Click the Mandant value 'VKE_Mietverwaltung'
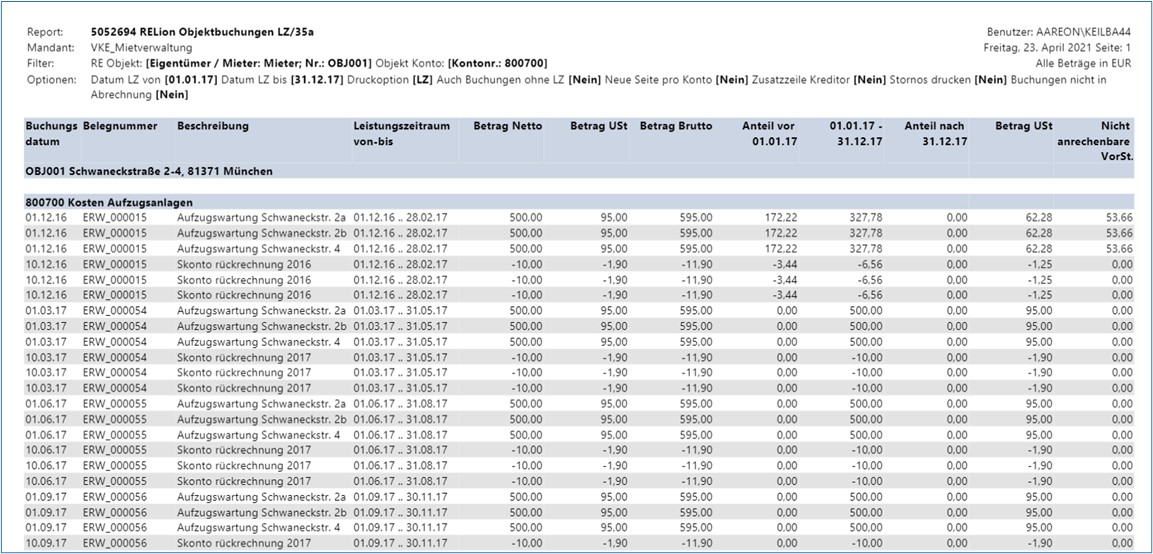Viewport: 1153px width, 554px height. [141, 47]
